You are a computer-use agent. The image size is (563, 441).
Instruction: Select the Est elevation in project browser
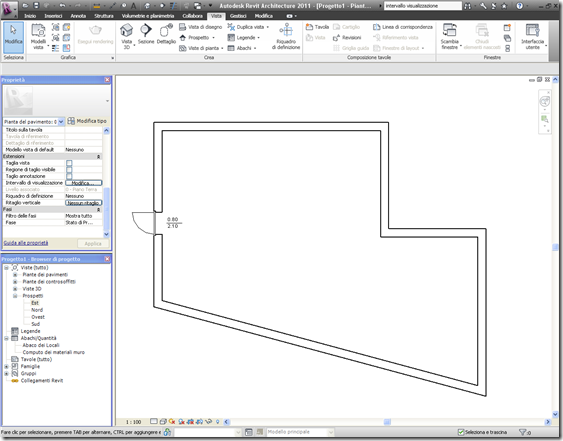pos(35,303)
